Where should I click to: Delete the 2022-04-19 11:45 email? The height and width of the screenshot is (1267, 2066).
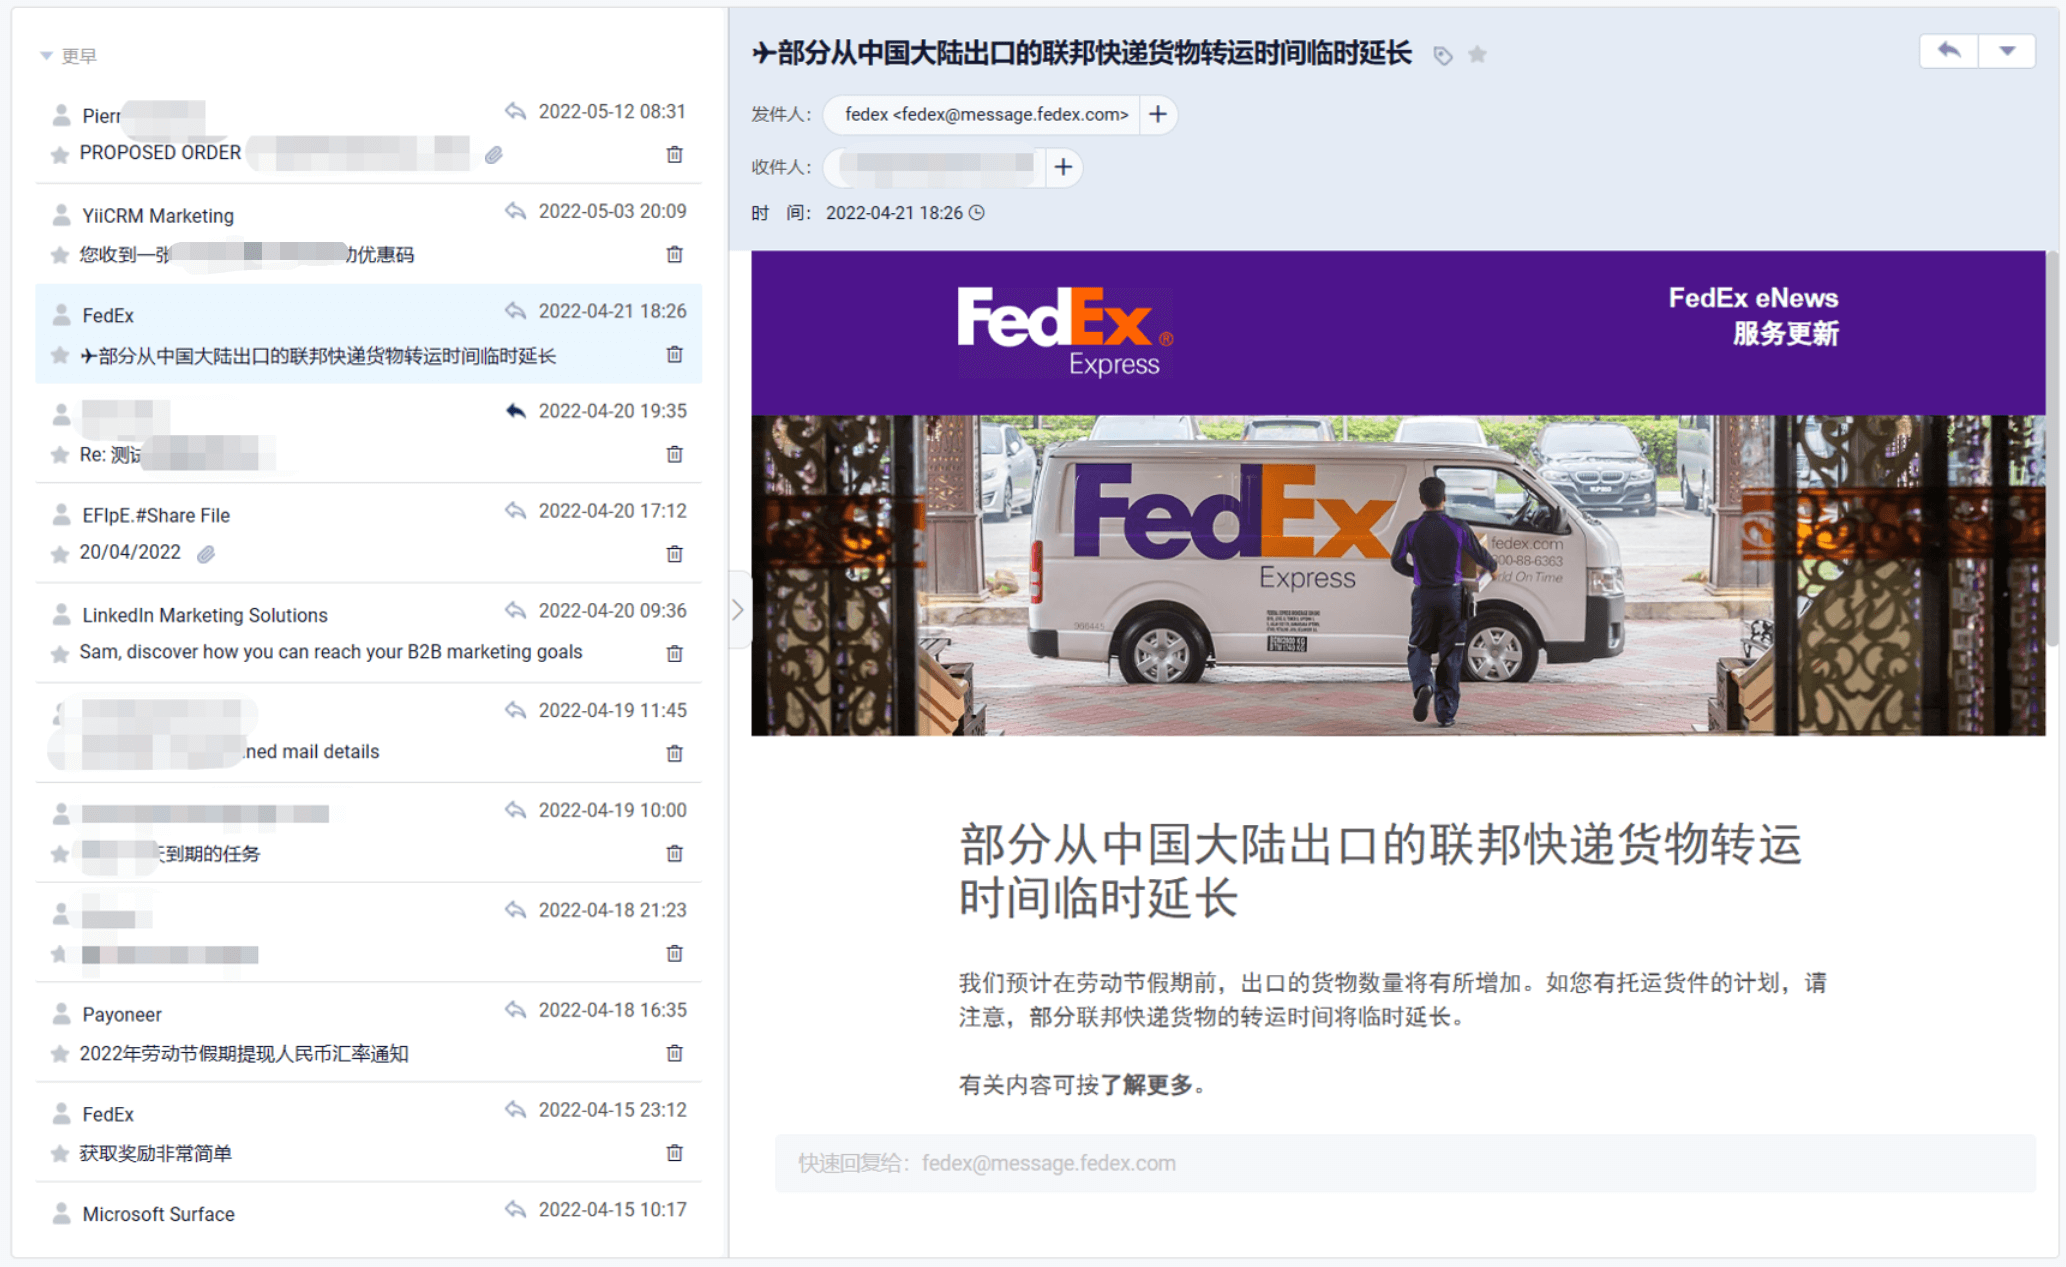(675, 753)
